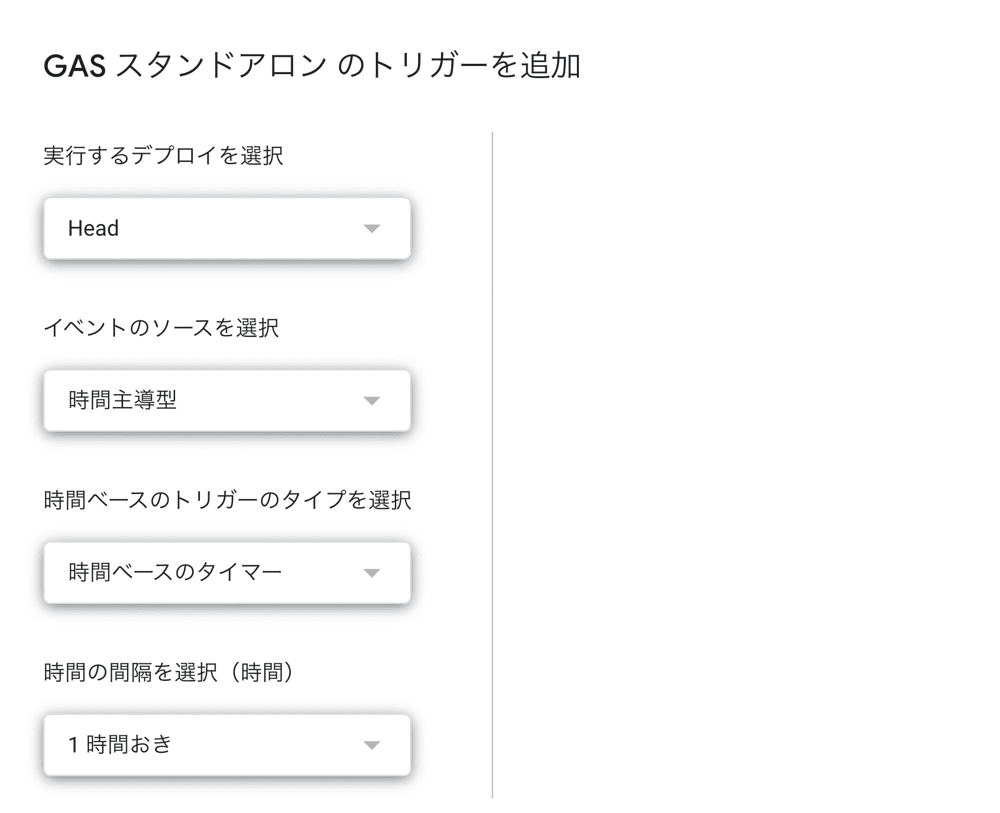The image size is (1000, 813).
Task: Click the word GAS in the title
Action: [x=75, y=66]
